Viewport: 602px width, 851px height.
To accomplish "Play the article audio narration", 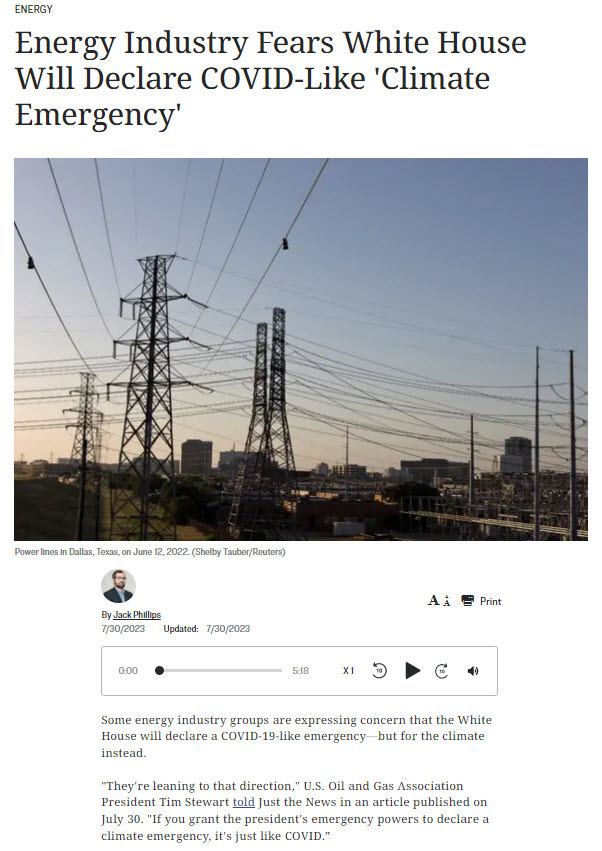I will click(x=413, y=671).
